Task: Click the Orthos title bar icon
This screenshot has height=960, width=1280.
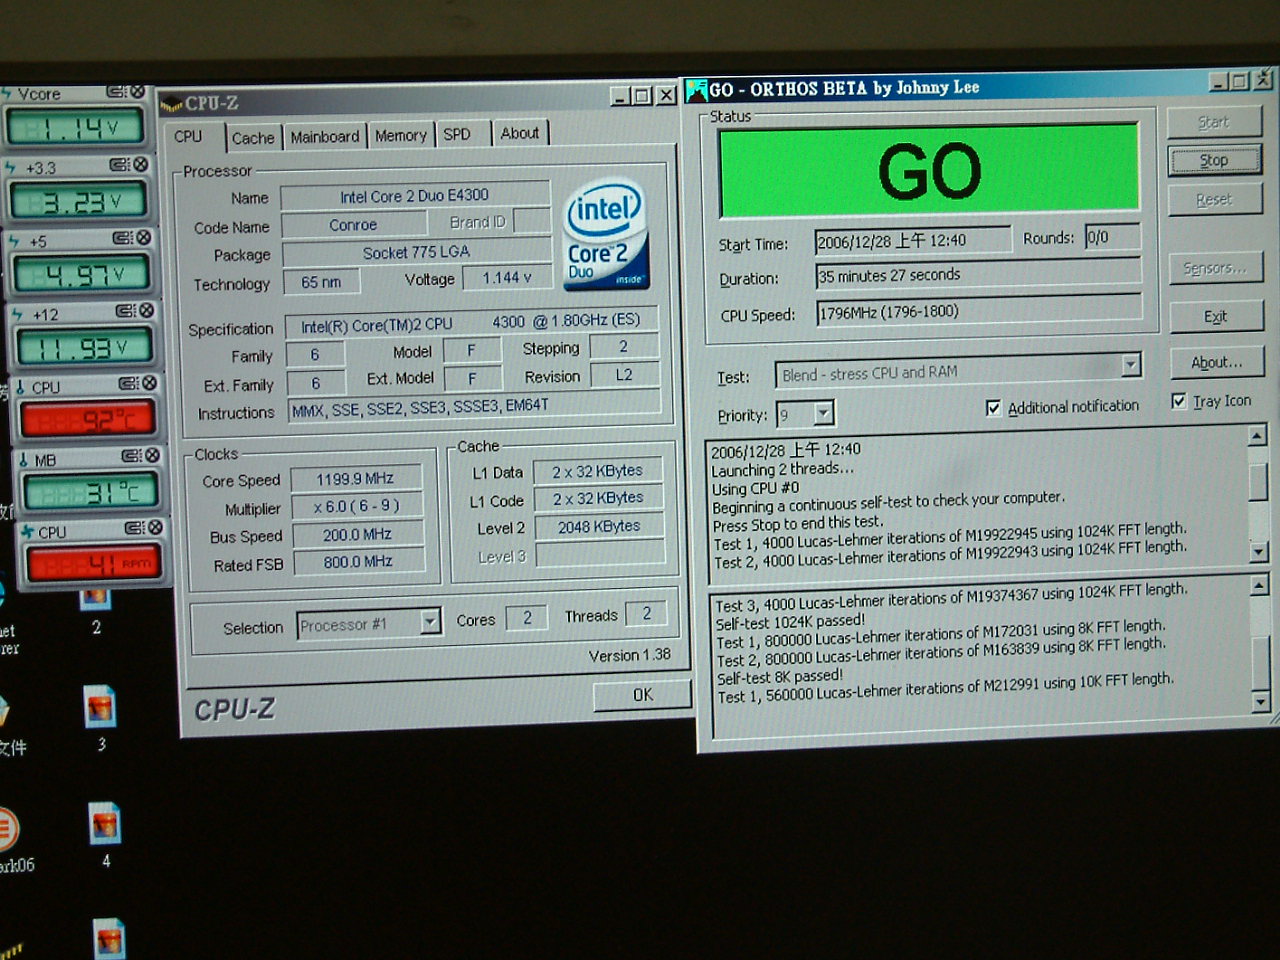Action: [x=696, y=91]
